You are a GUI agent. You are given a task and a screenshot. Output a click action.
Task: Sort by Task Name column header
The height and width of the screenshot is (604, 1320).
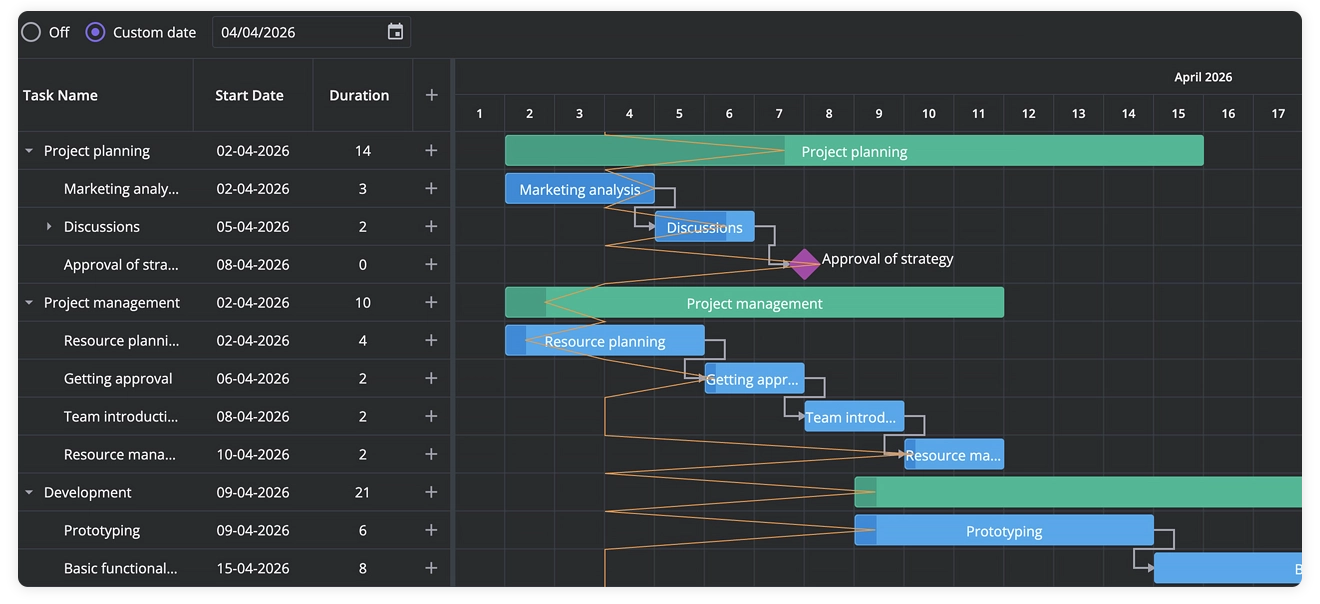pos(105,95)
